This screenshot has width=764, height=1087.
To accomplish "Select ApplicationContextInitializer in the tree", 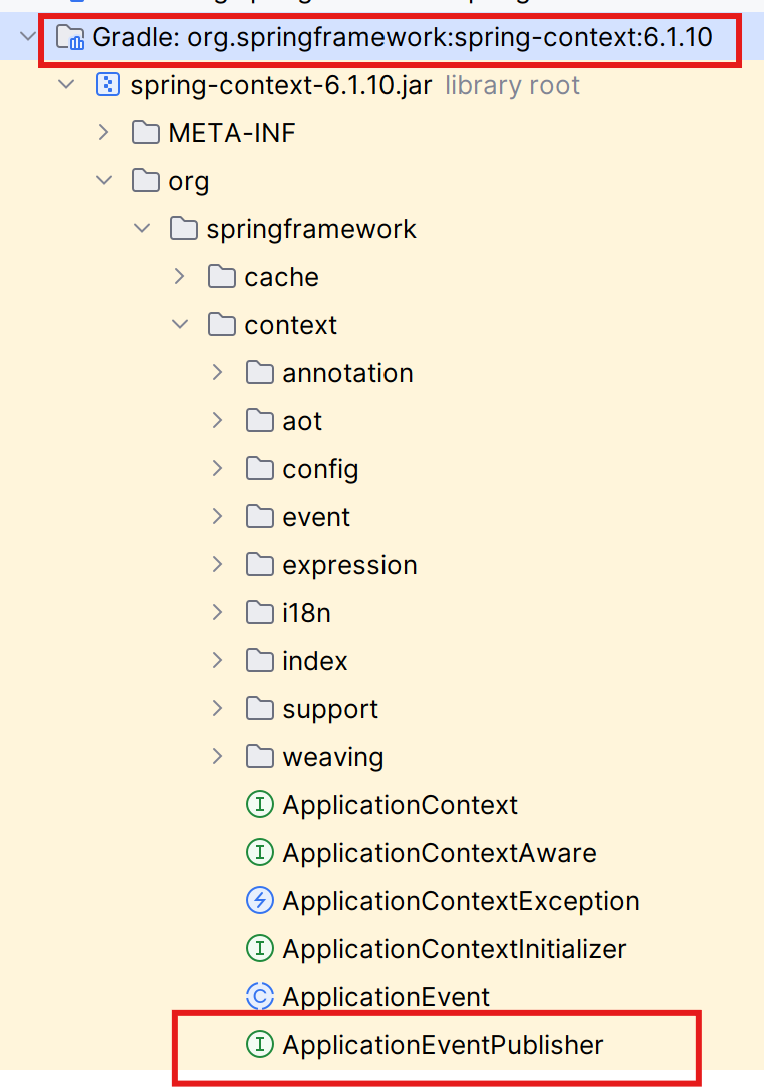I will click(454, 949).
